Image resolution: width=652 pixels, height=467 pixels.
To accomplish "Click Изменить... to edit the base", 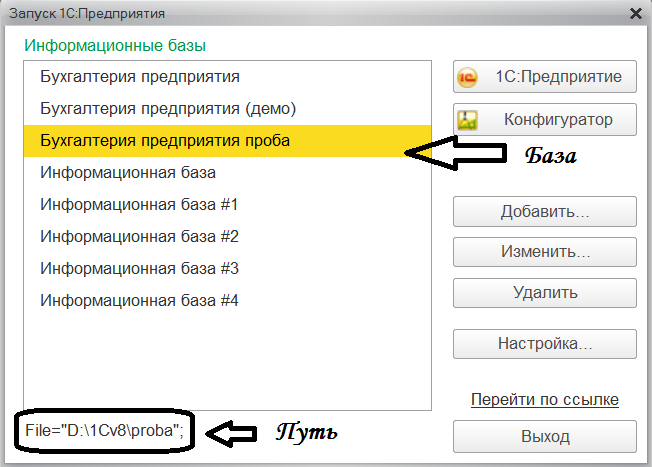I will [545, 252].
